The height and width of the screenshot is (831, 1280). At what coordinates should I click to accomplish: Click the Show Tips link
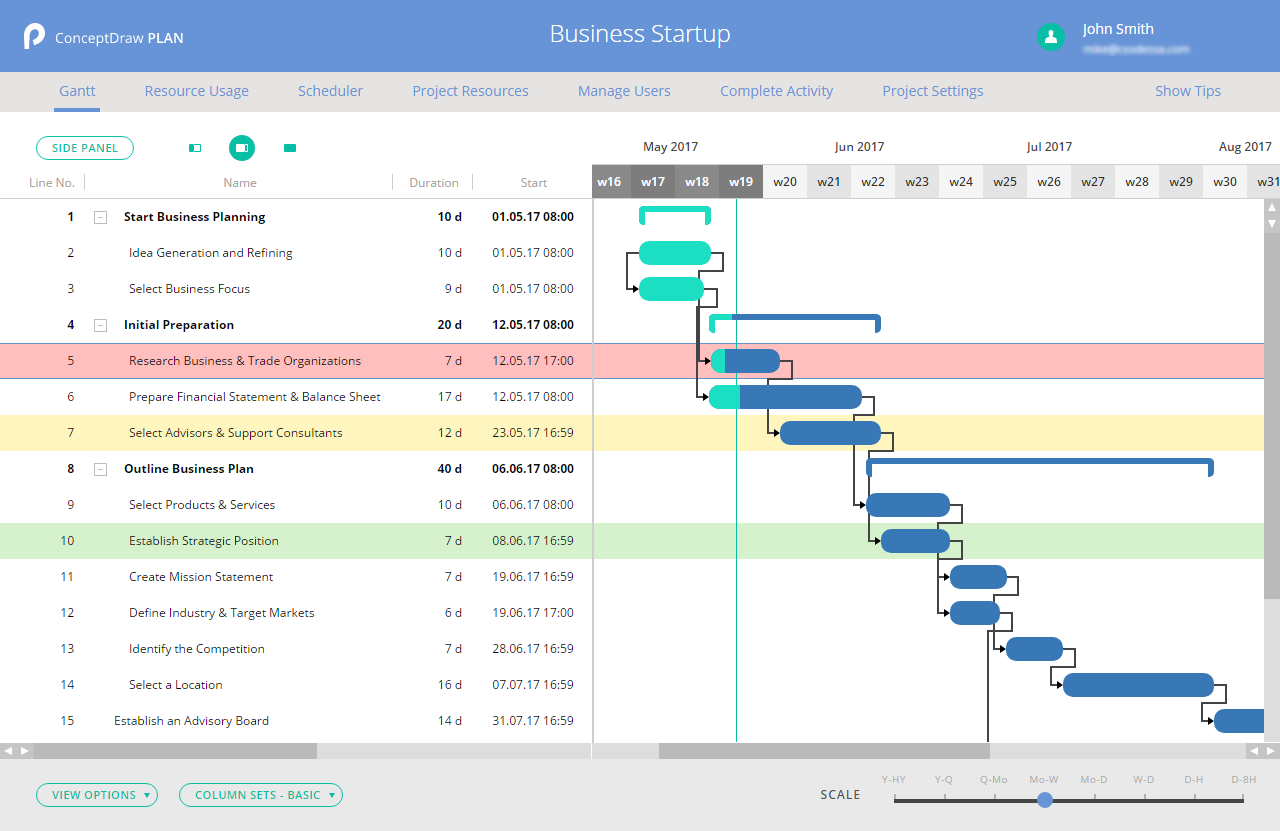point(1187,91)
